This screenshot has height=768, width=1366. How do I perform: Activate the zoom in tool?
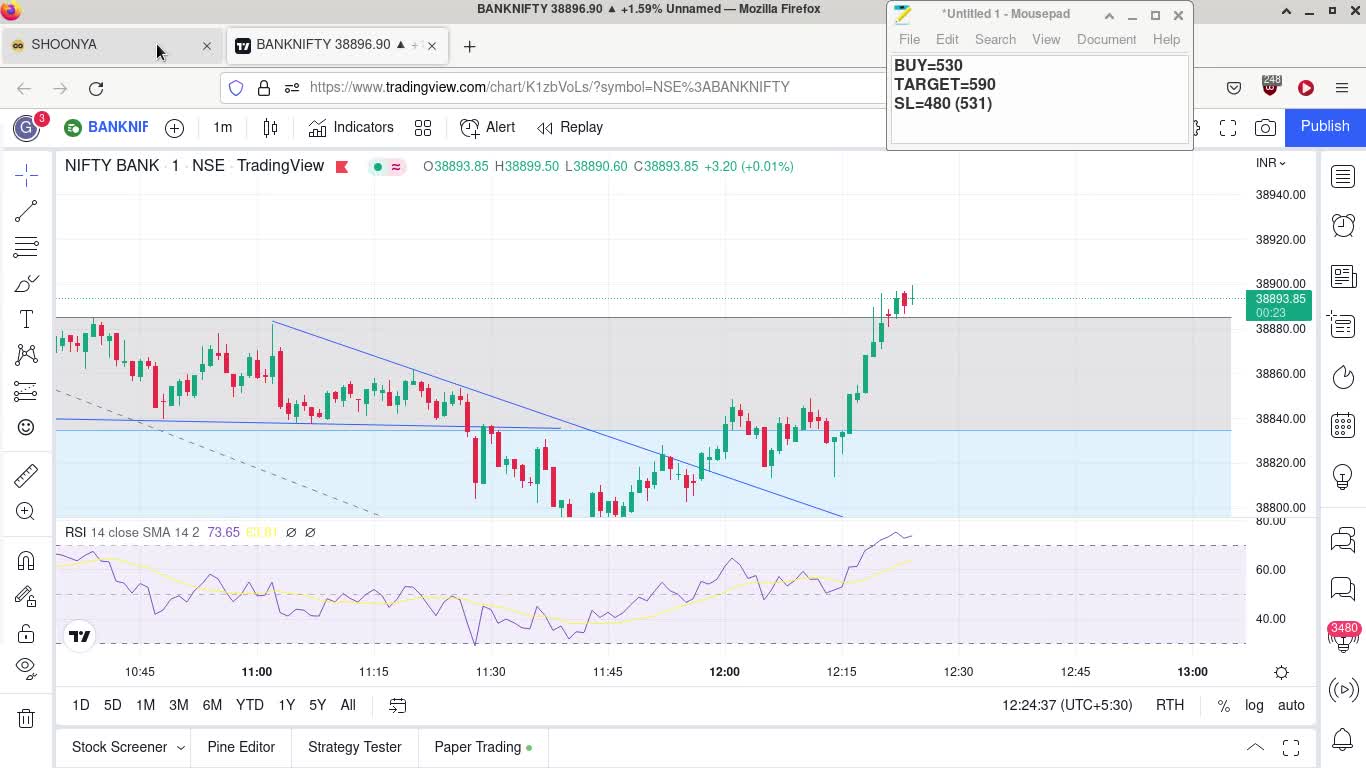[x=26, y=511]
